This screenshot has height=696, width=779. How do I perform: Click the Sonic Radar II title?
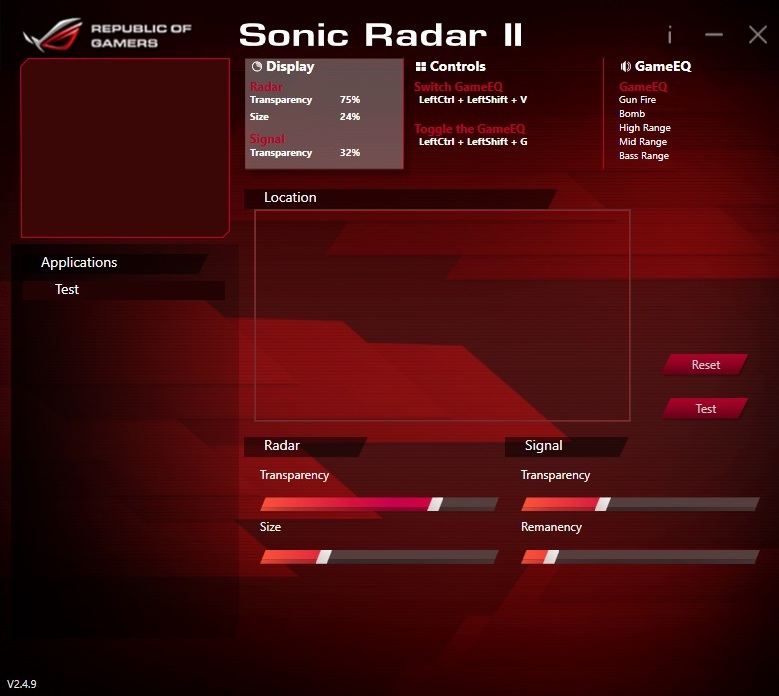pyautogui.click(x=381, y=35)
